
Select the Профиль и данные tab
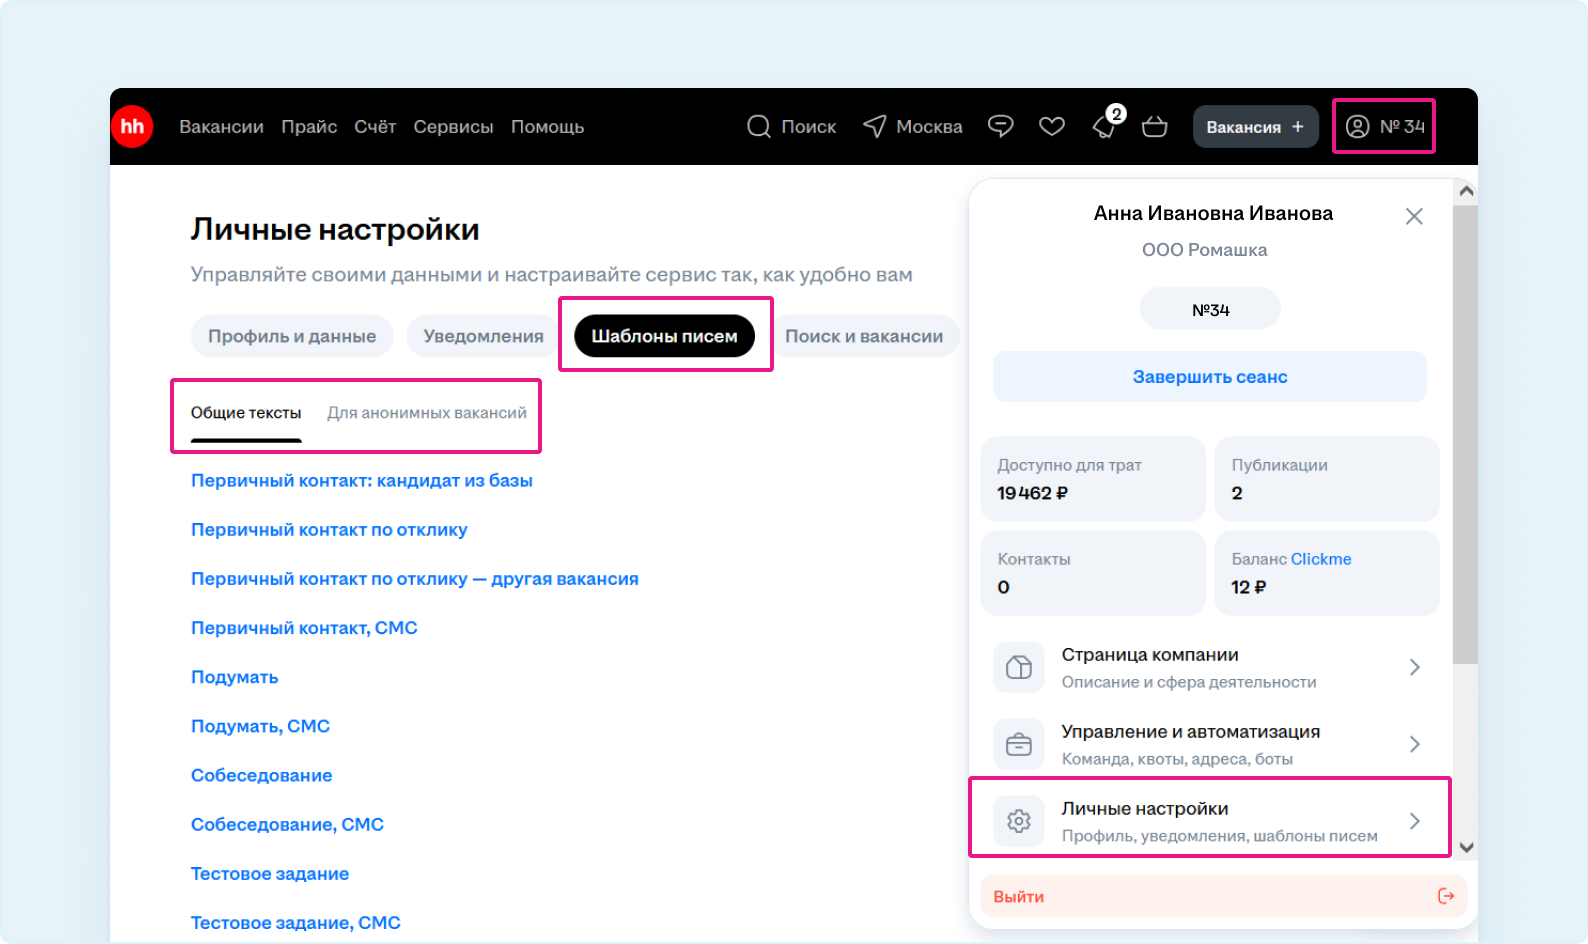[292, 336]
